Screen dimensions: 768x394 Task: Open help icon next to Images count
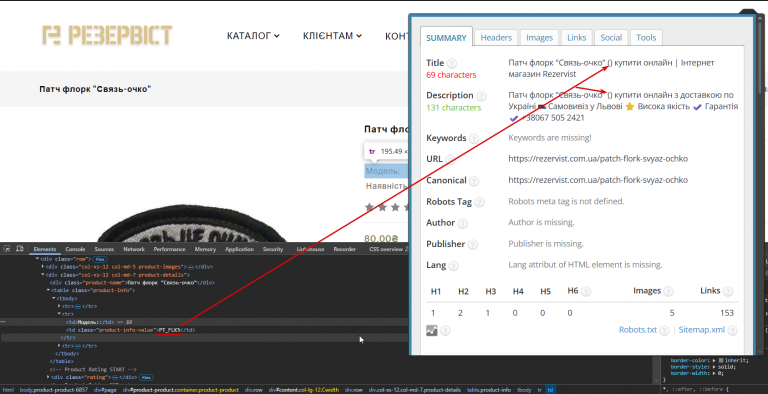coord(669,292)
